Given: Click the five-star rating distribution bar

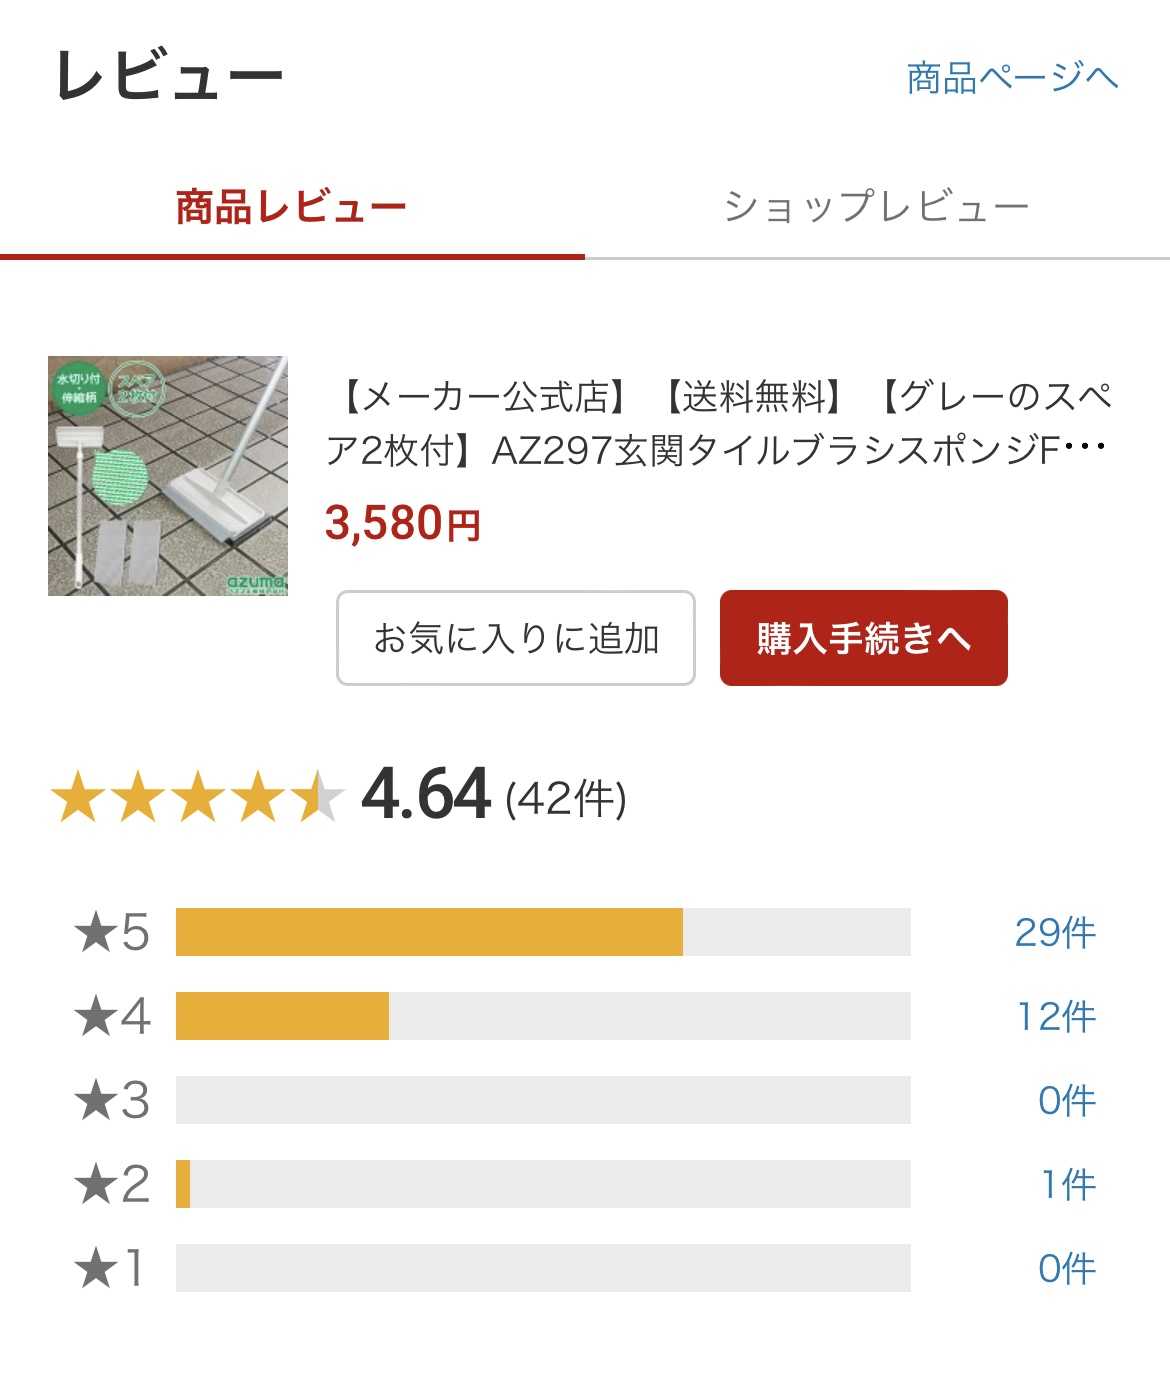Looking at the screenshot, I should tap(543, 932).
